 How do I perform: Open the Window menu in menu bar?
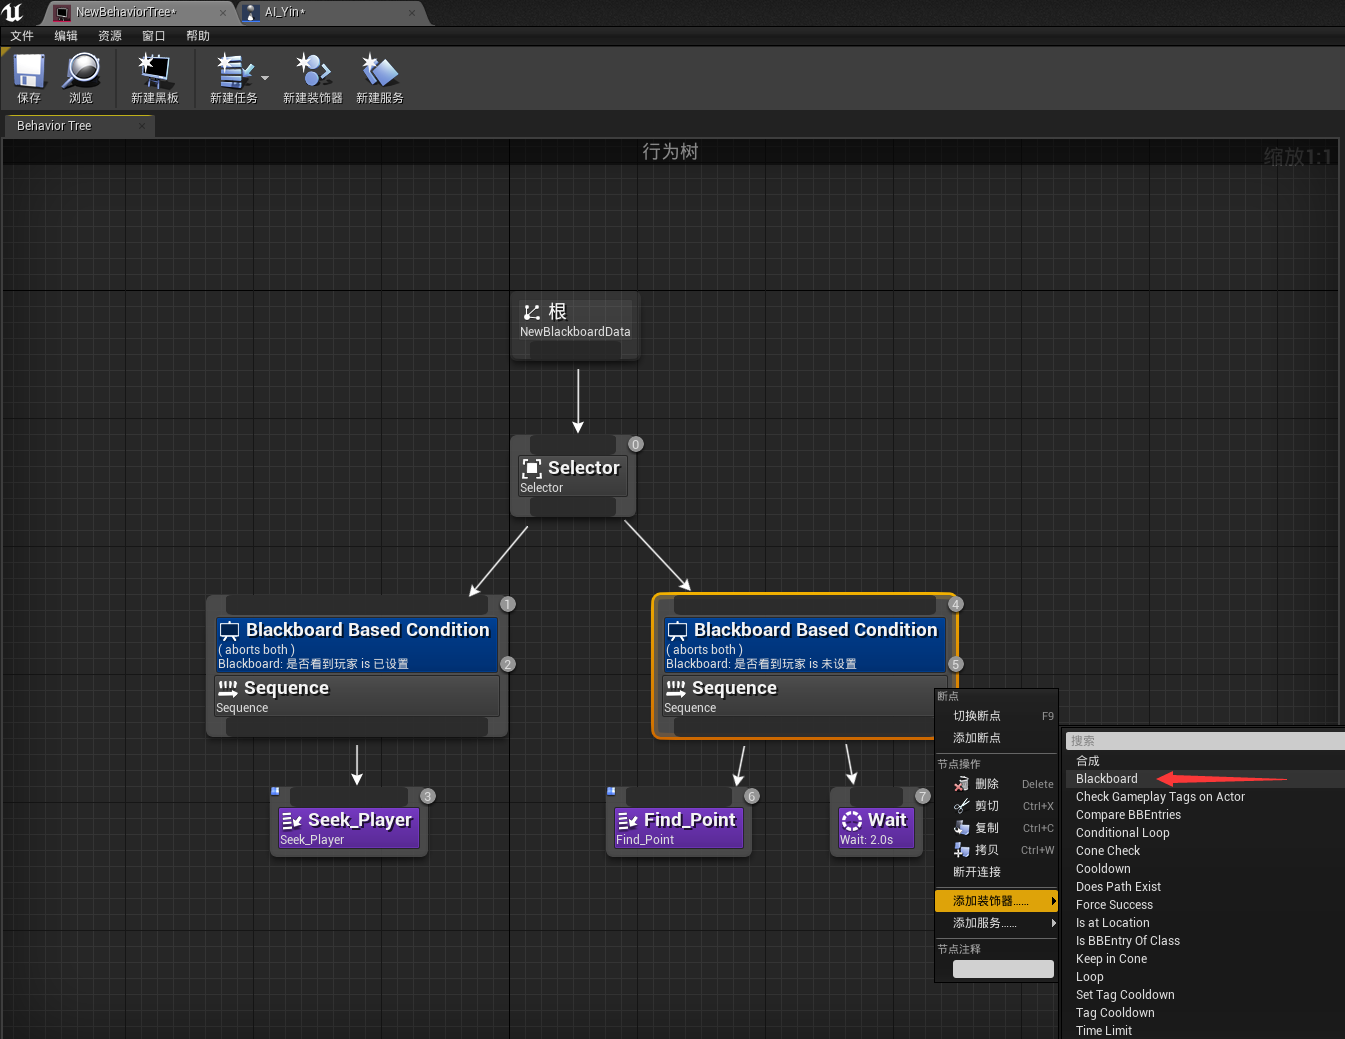click(x=153, y=36)
